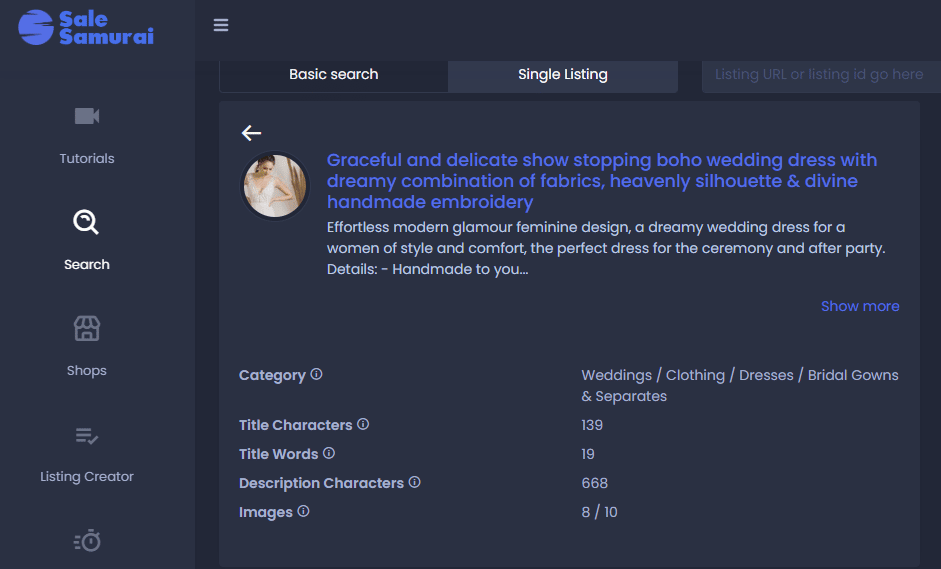The height and width of the screenshot is (569, 941).
Task: Click the info icon beside Title Words
Action: (x=329, y=453)
